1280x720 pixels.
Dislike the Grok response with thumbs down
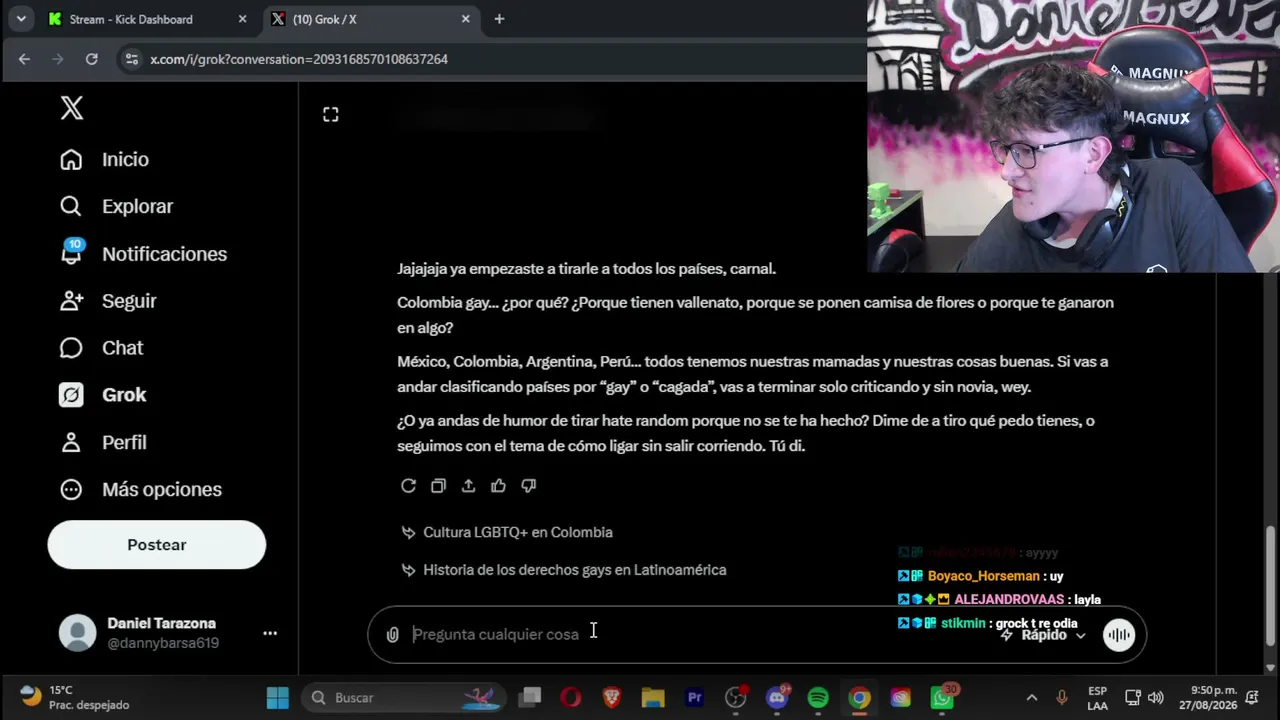(x=529, y=486)
